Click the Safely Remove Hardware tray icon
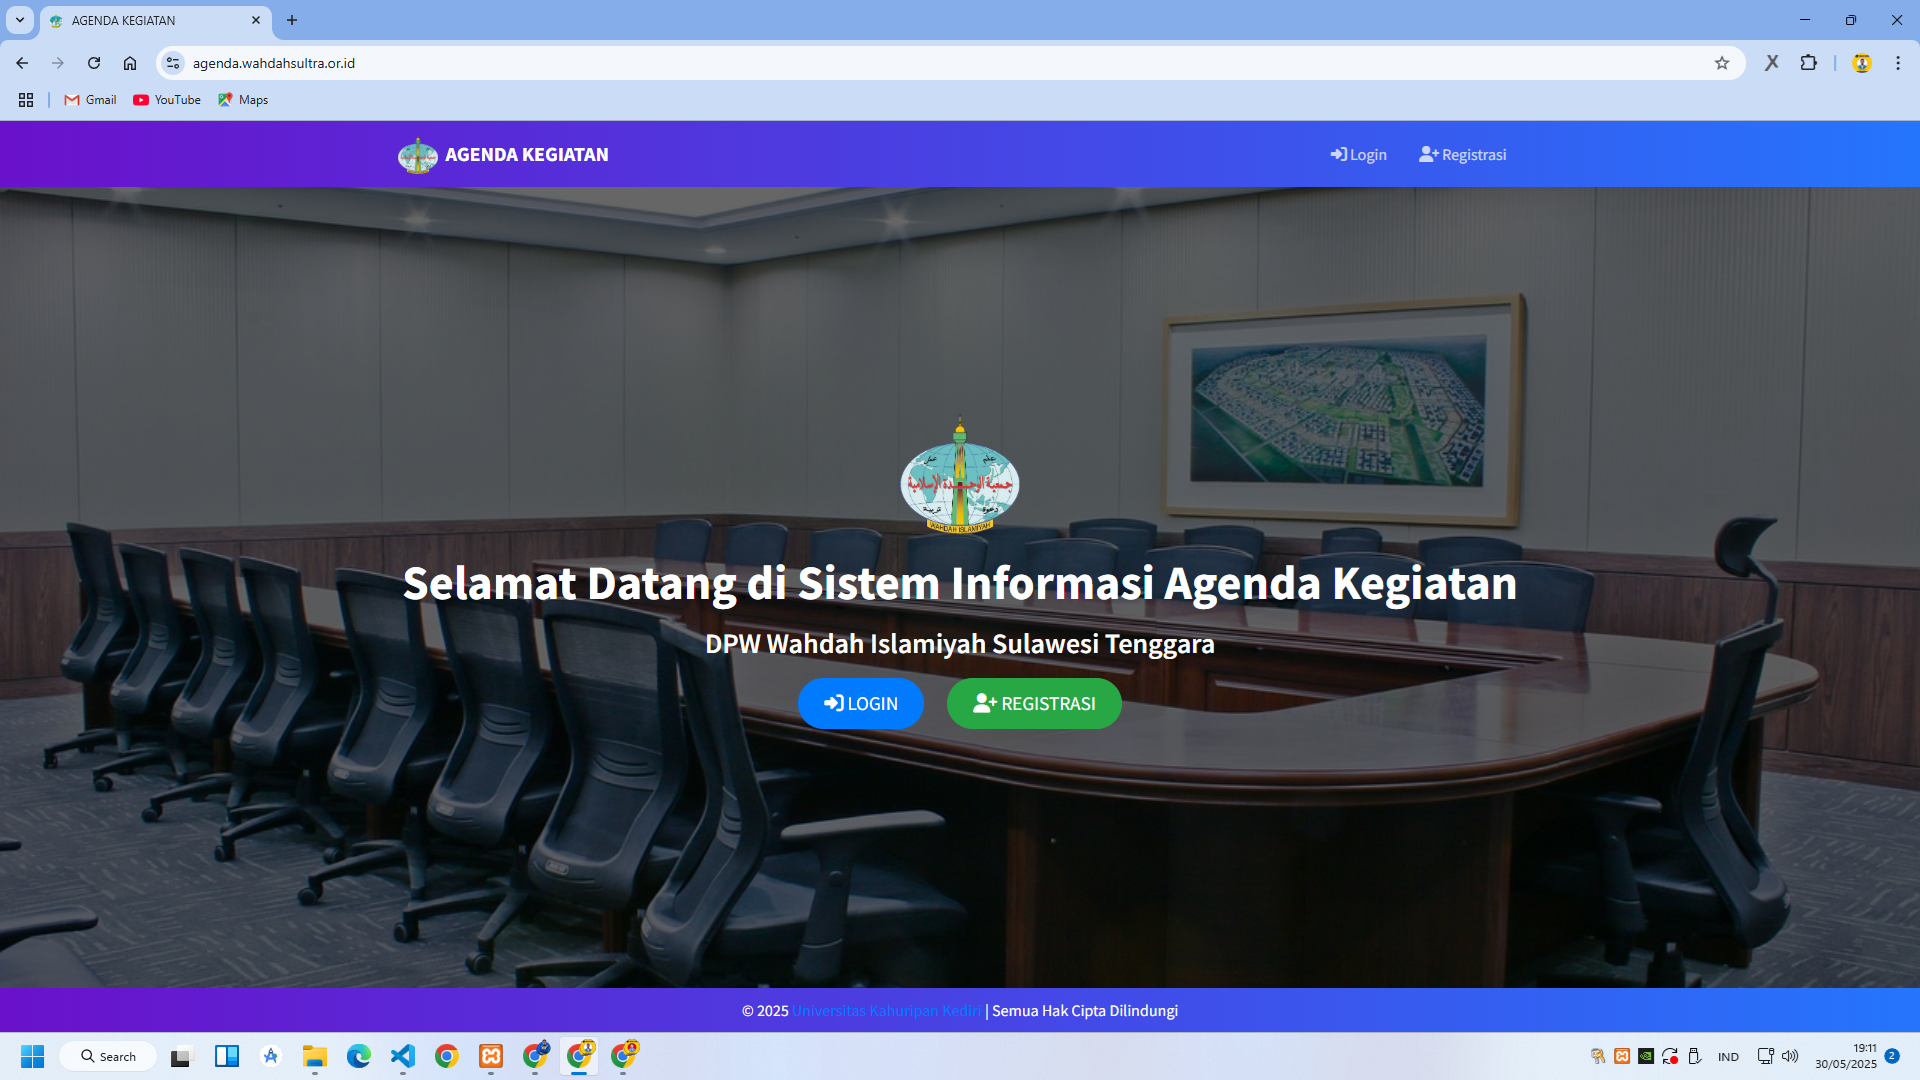Screen dimensions: 1920x1080 1695,1056
